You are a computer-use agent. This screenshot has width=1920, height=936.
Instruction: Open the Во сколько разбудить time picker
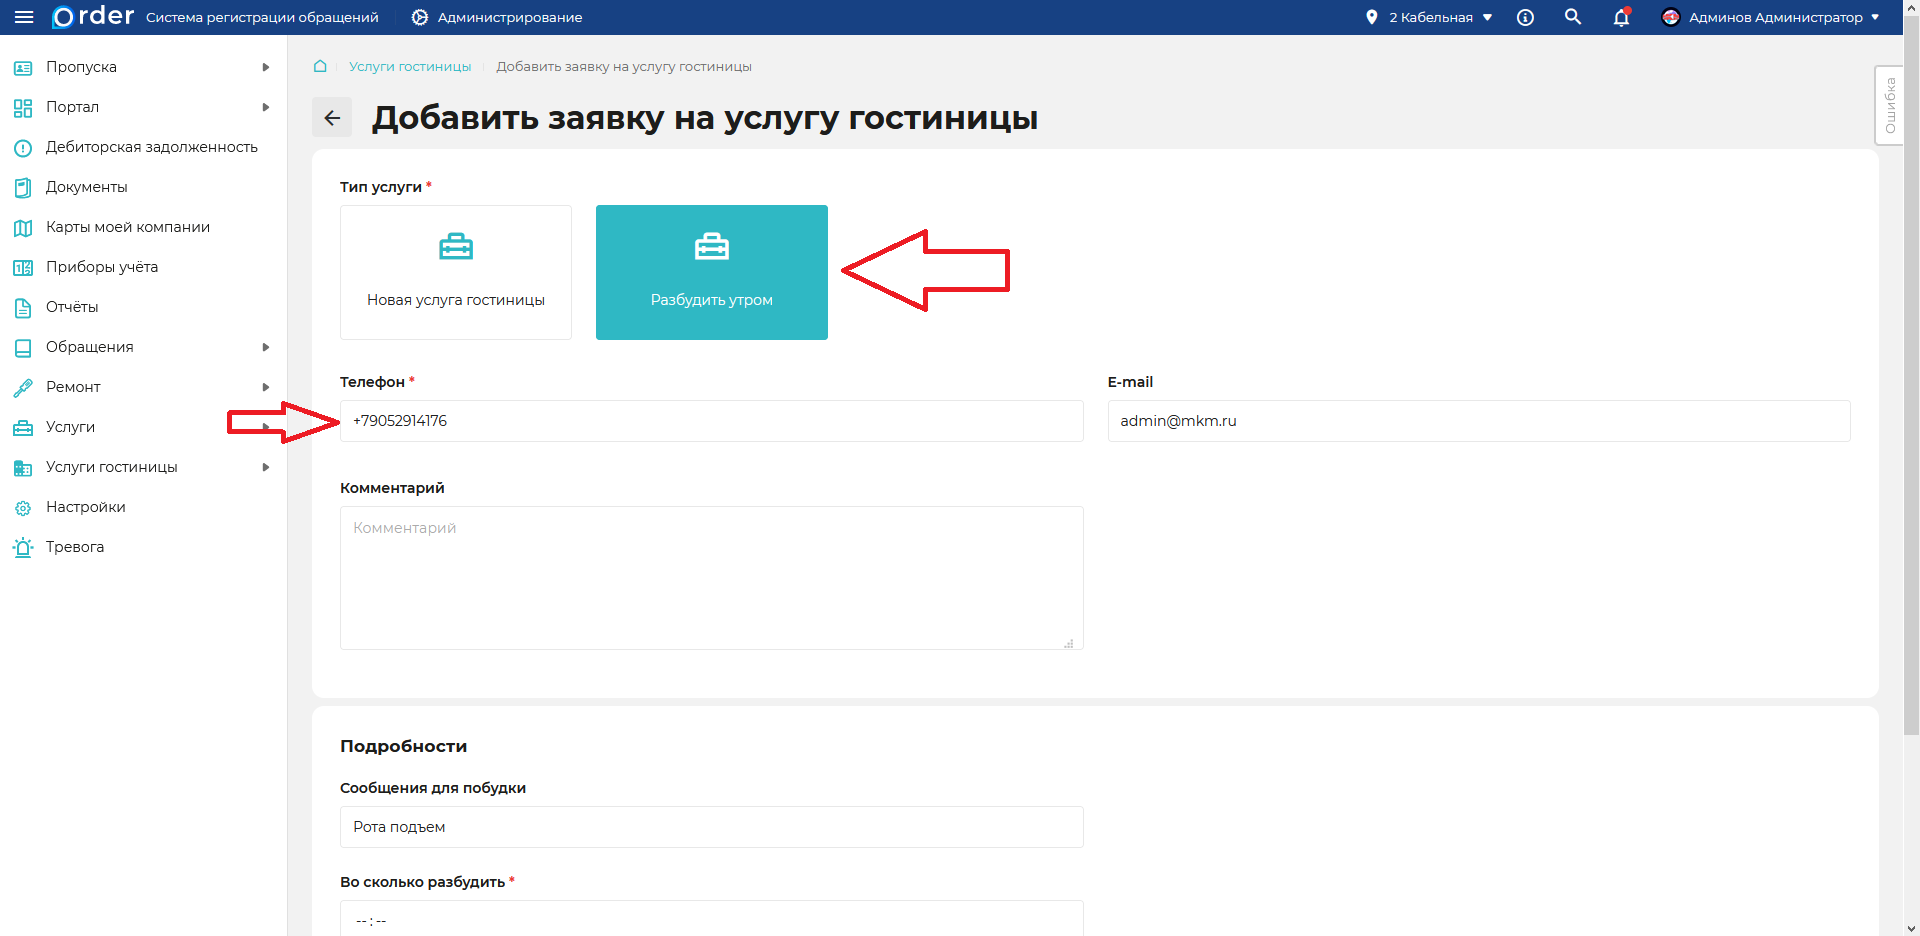point(711,917)
